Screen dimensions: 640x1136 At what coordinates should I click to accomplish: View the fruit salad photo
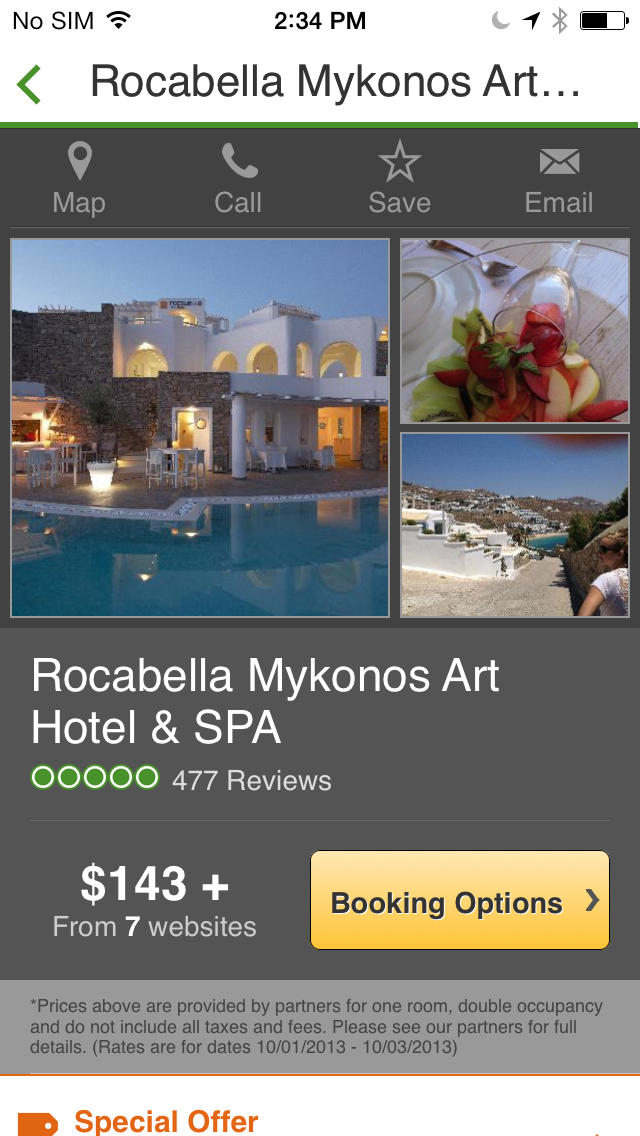(x=515, y=331)
